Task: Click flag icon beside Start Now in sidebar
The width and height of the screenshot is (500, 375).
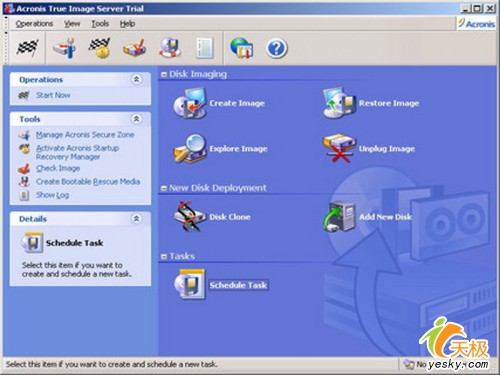Action: click(x=24, y=96)
